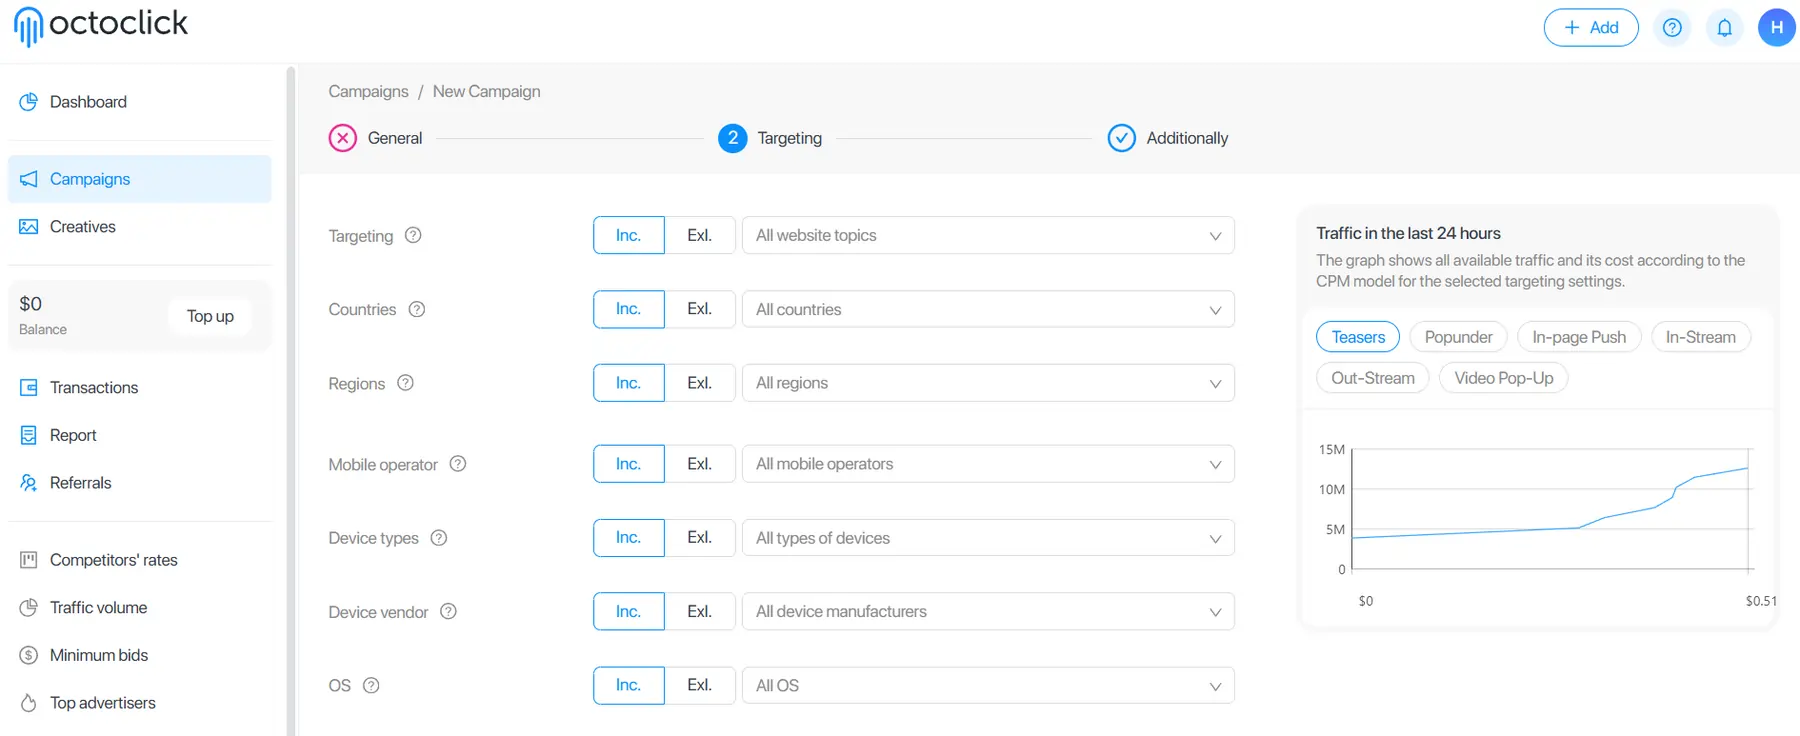
Task: Open the All types of devices dropdown
Action: click(988, 538)
